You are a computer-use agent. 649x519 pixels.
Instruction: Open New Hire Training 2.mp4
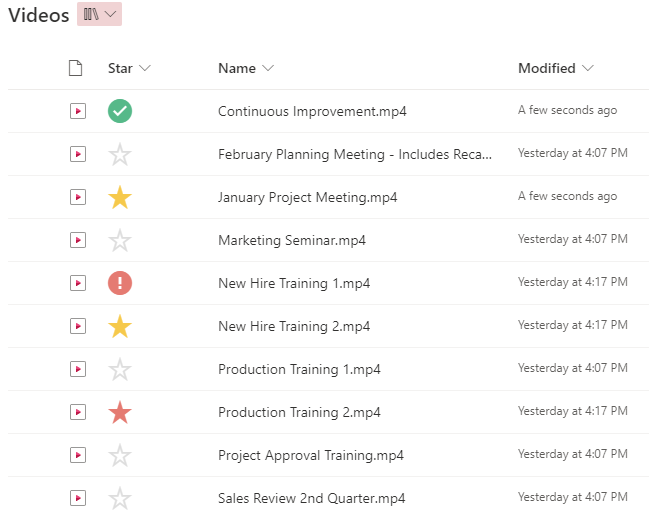[x=294, y=327]
